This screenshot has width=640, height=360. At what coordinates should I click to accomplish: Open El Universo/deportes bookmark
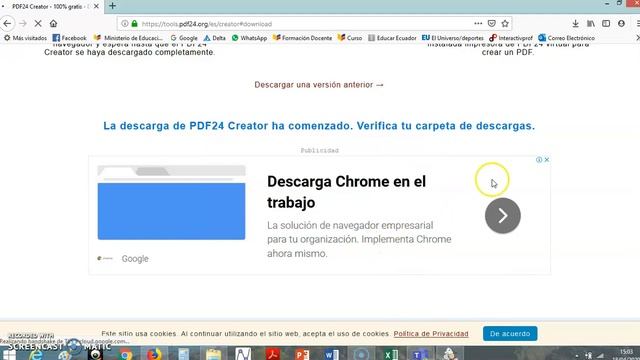click(453, 38)
